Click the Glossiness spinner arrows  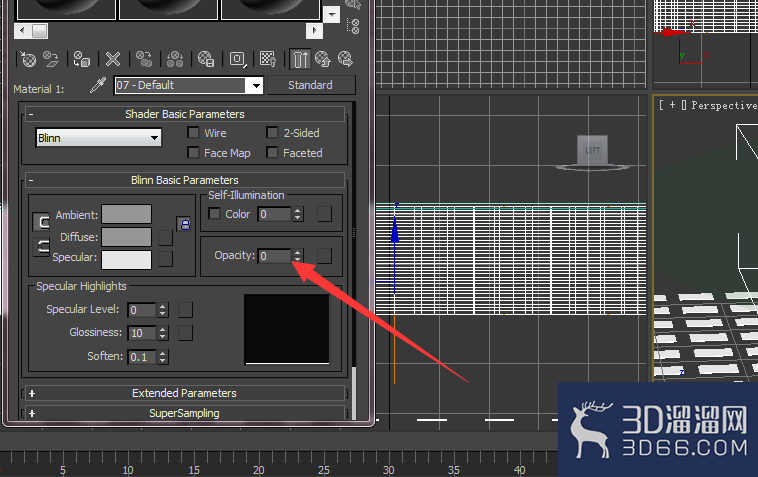coord(163,332)
